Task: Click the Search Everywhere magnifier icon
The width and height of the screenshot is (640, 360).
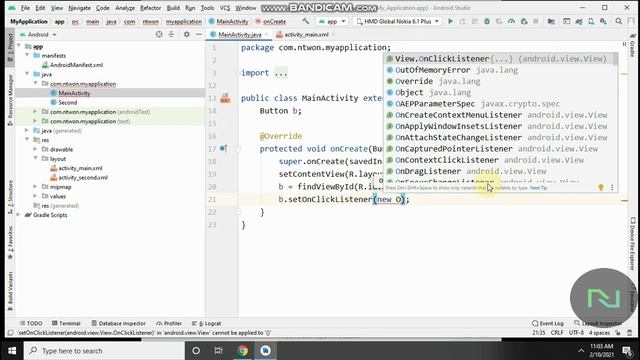Action: 619,21
